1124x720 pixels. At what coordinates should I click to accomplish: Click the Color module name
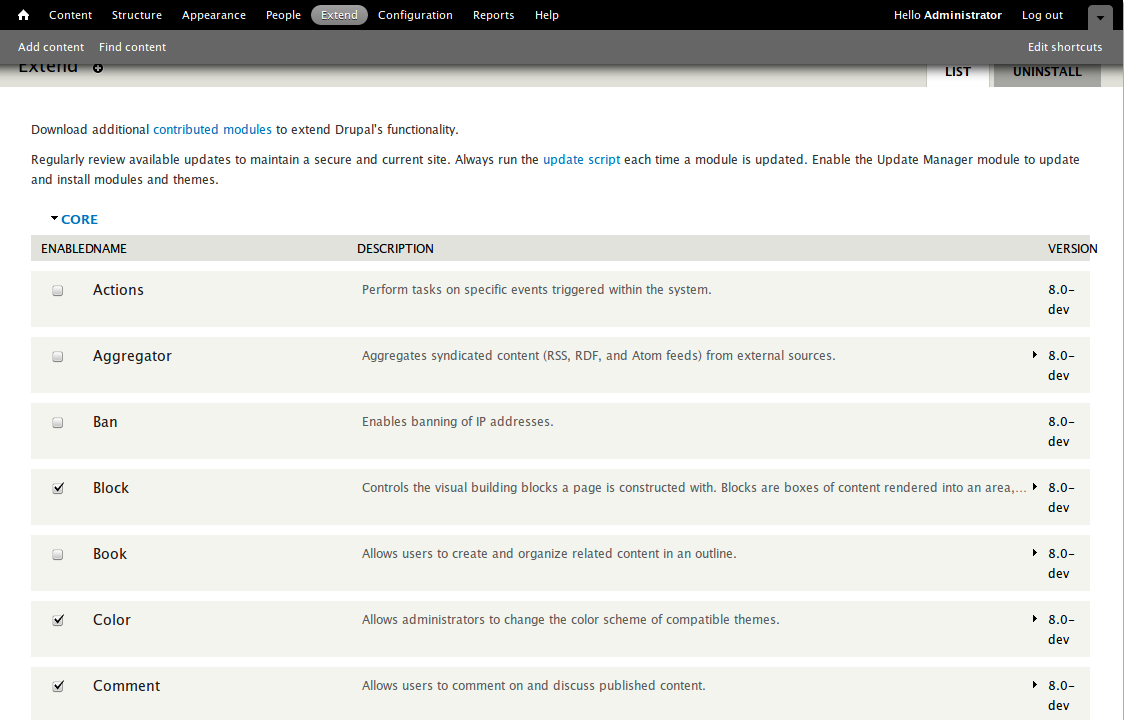pos(112,620)
